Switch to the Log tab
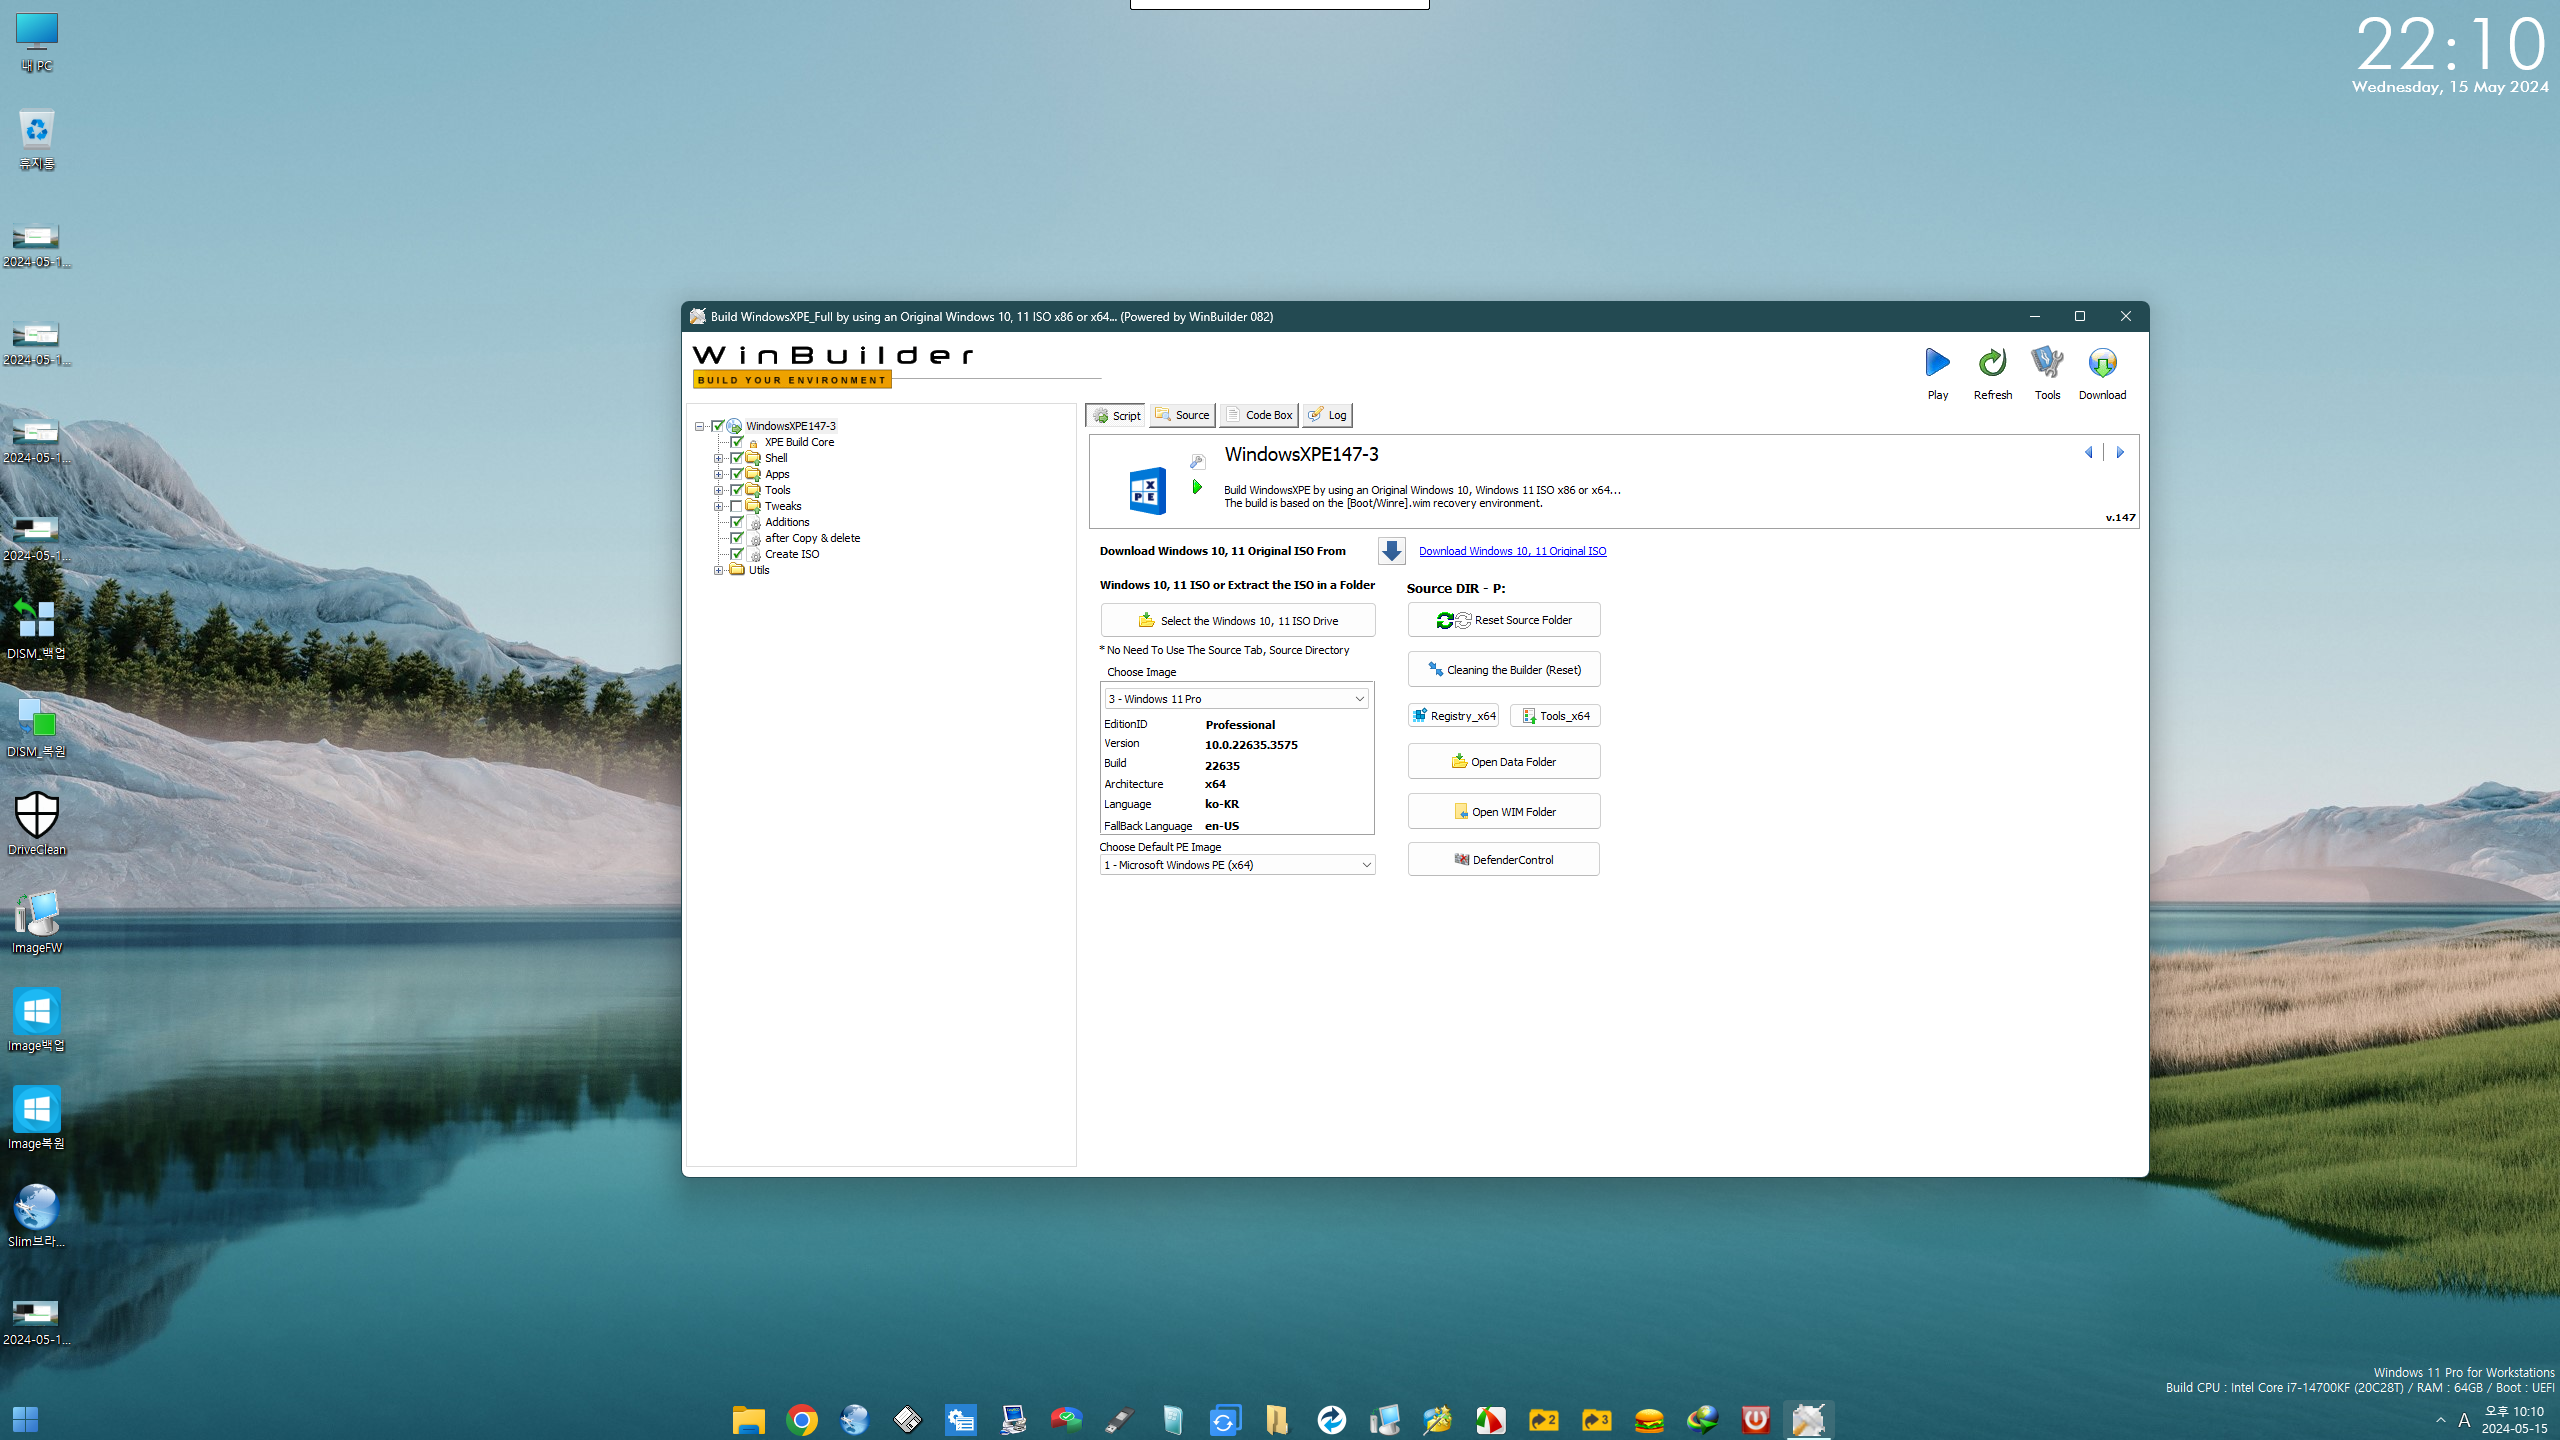2560x1440 pixels. point(1327,415)
